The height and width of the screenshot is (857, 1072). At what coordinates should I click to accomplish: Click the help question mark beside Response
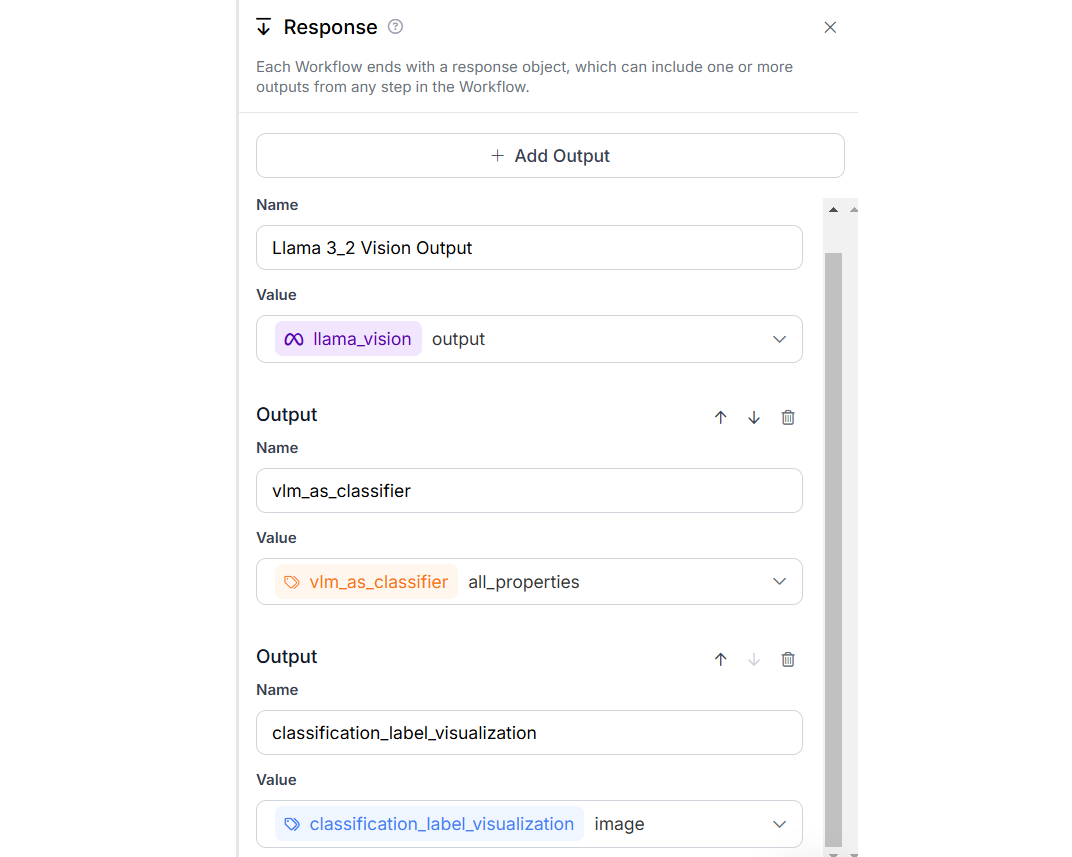click(395, 27)
